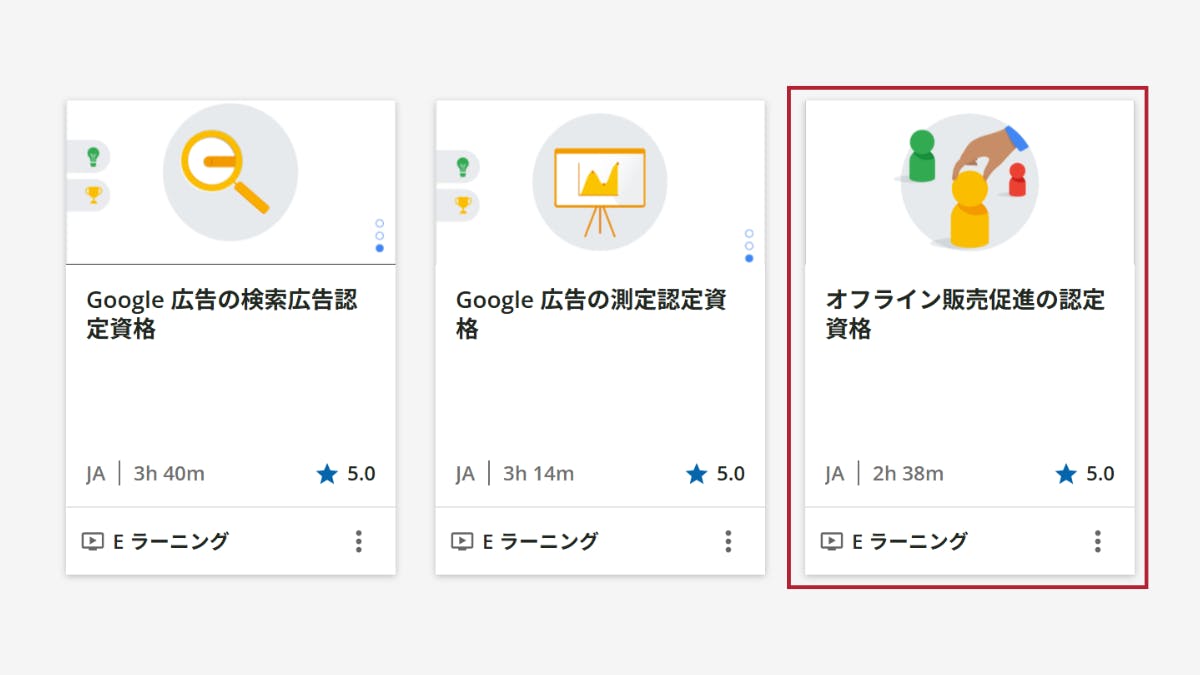The image size is (1200, 675).
Task: Click the star rating on the search ads card
Action: (346, 474)
